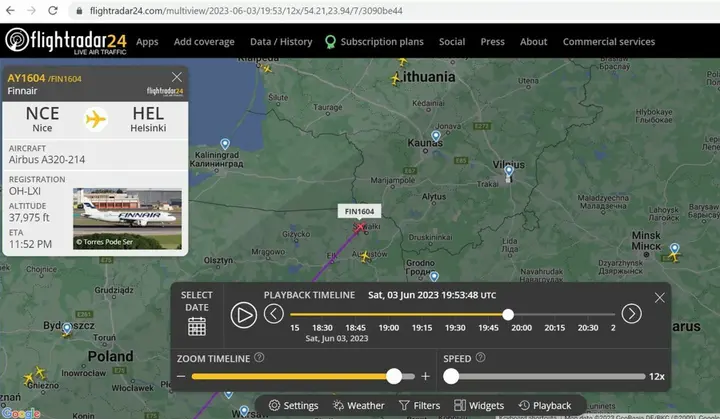Click the yellow plane icon between NCE and HEL
The width and height of the screenshot is (720, 419).
96,119
